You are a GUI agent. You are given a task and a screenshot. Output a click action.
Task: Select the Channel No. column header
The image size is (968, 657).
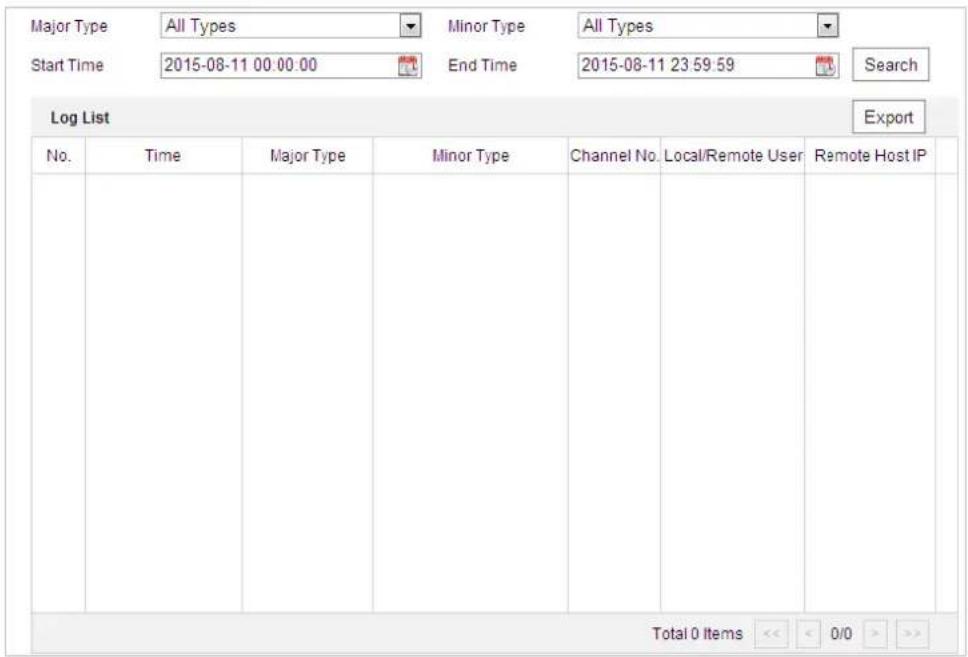point(614,156)
